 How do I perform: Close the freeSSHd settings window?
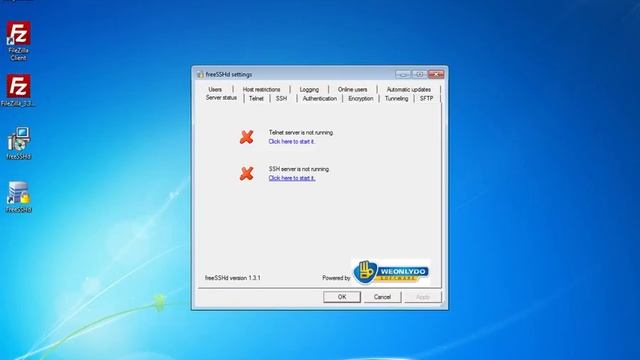[436, 74]
